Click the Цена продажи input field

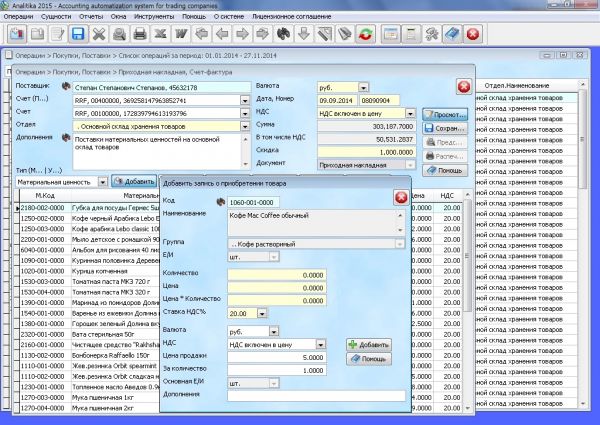pyautogui.click(x=276, y=357)
